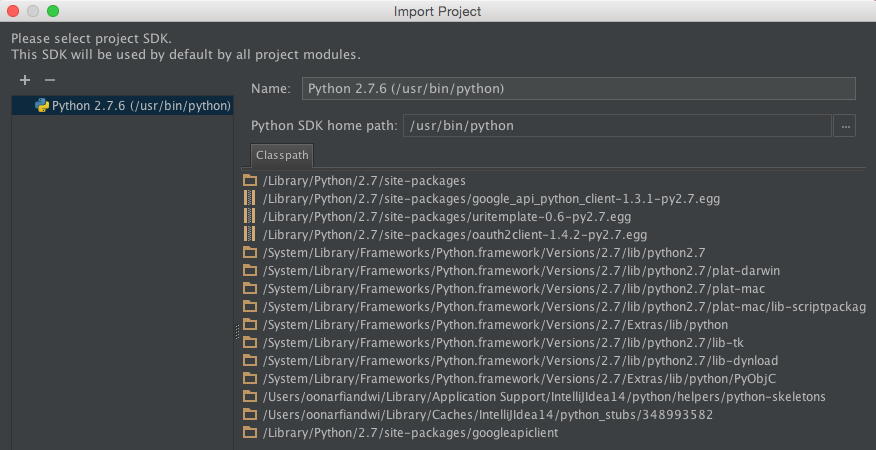Click folder icon for lib-tk entry

point(250,343)
